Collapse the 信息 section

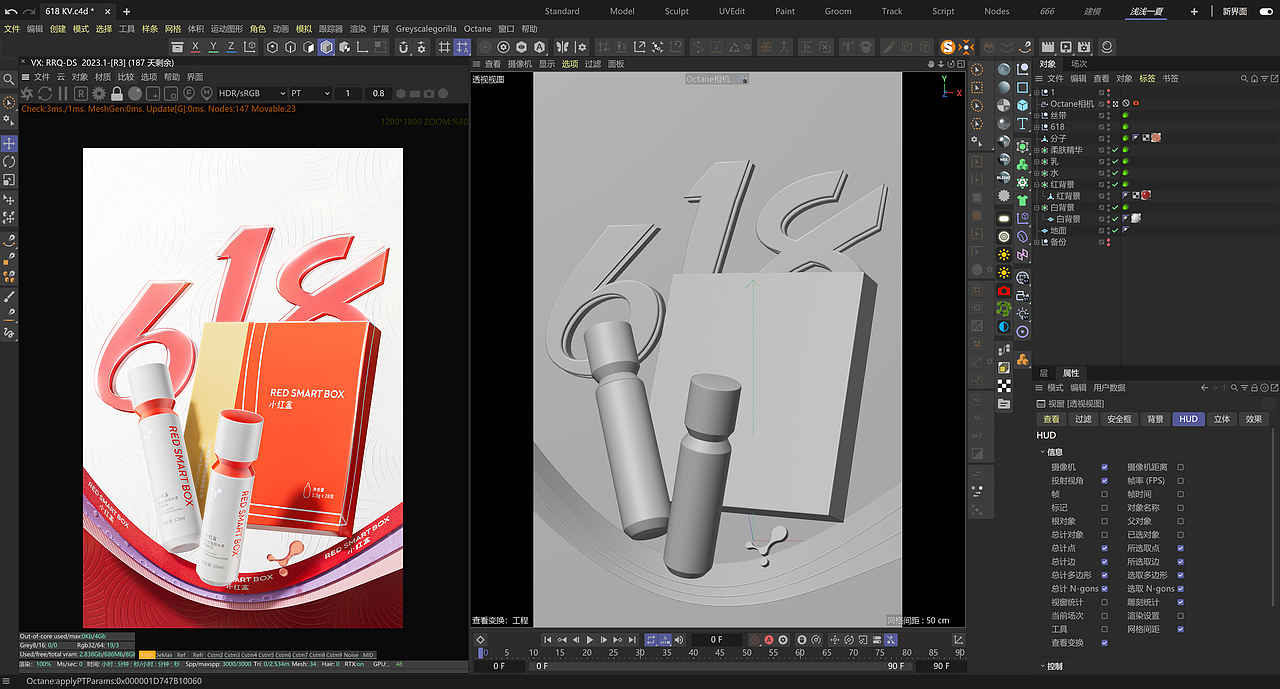[x=1043, y=452]
